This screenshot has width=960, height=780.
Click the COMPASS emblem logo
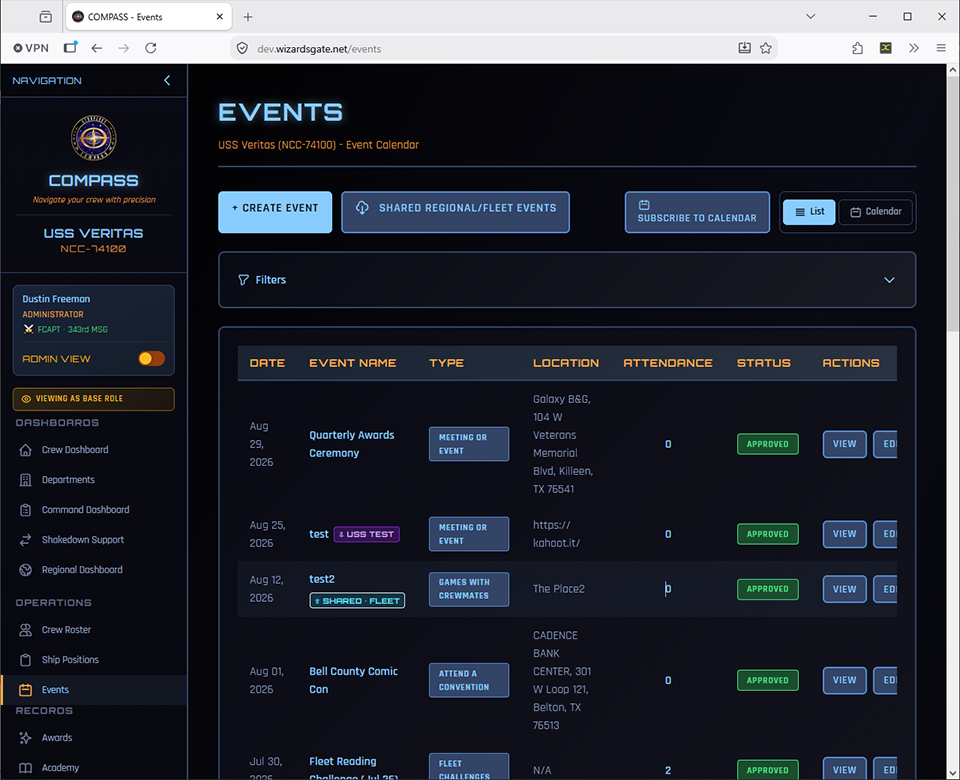[94, 137]
